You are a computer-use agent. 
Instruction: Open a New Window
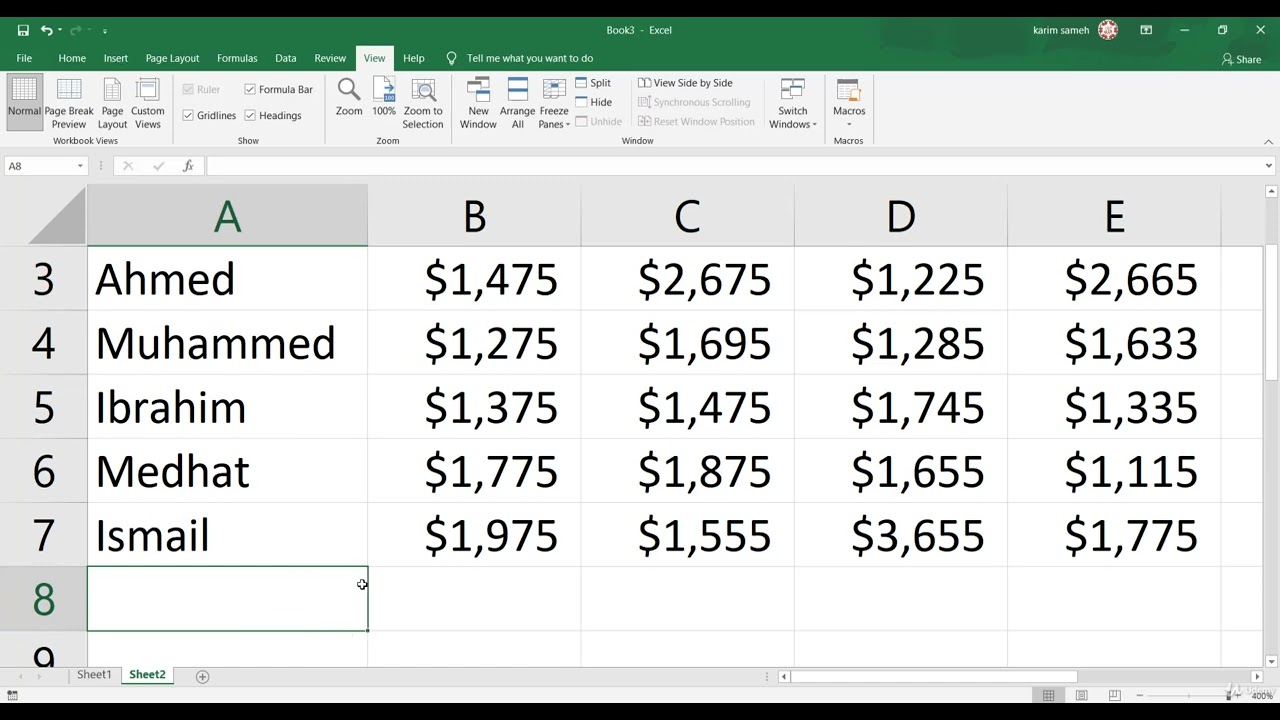tap(478, 104)
